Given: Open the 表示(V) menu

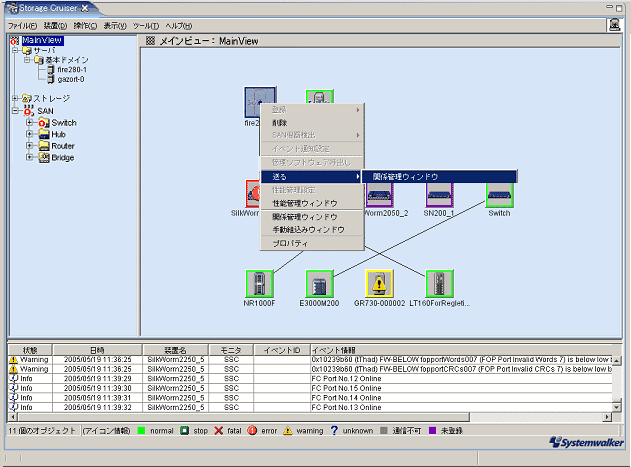Looking at the screenshot, I should pos(115,26).
